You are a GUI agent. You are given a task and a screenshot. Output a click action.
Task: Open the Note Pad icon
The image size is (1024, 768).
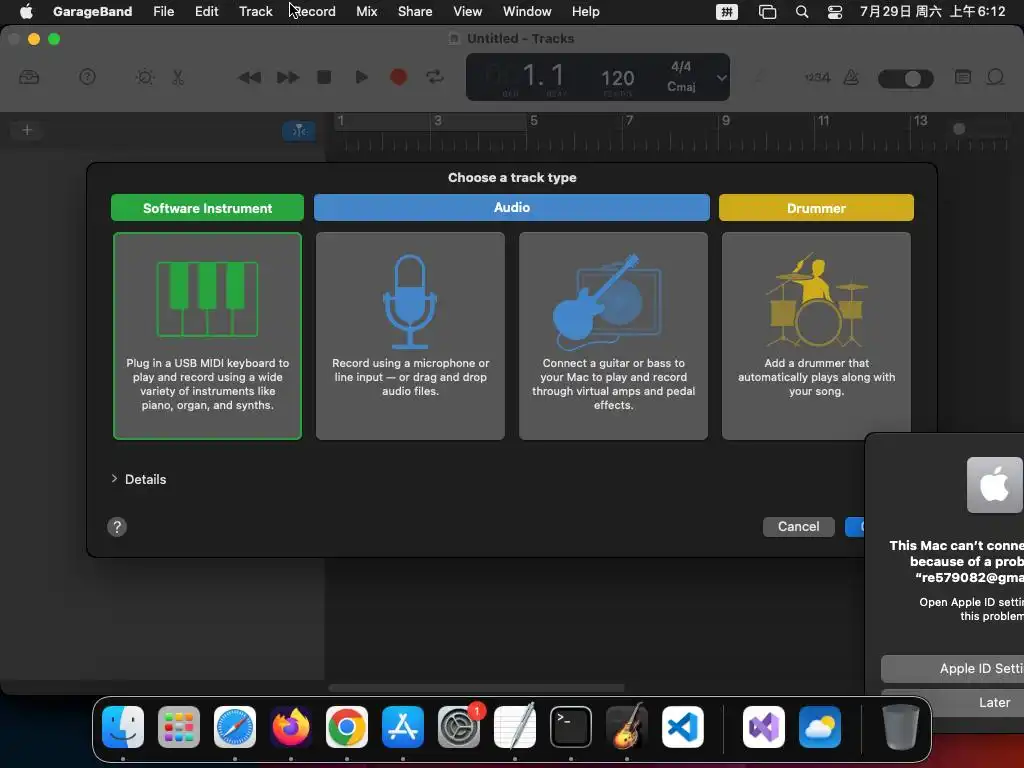pyautogui.click(x=963, y=77)
